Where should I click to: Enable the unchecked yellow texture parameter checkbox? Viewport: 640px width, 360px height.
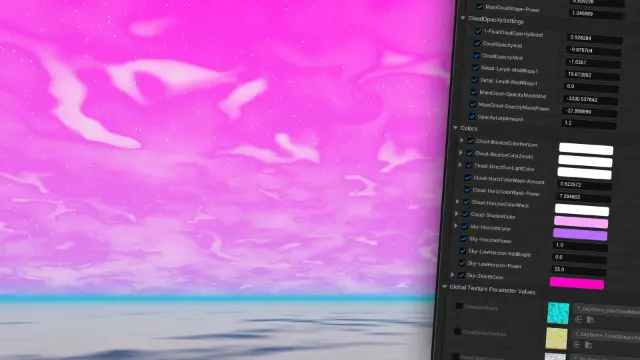[x=457, y=331]
